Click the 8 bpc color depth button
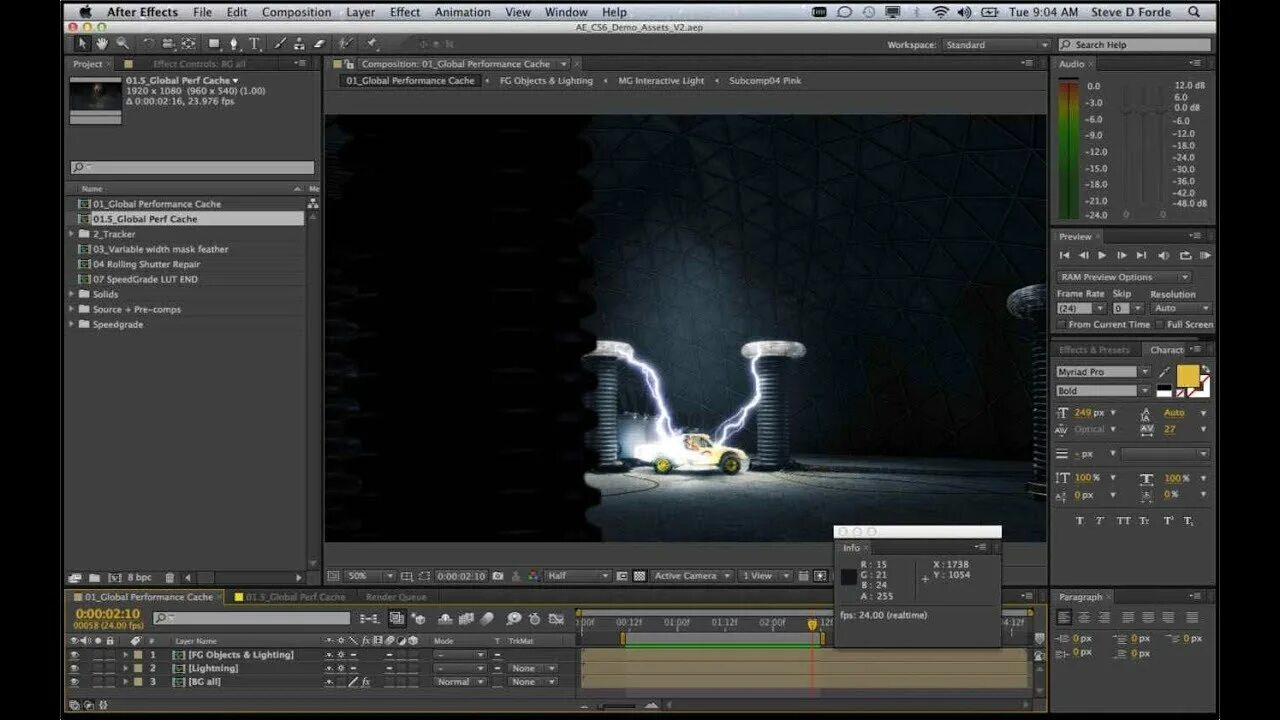The image size is (1280, 720). click(139, 577)
